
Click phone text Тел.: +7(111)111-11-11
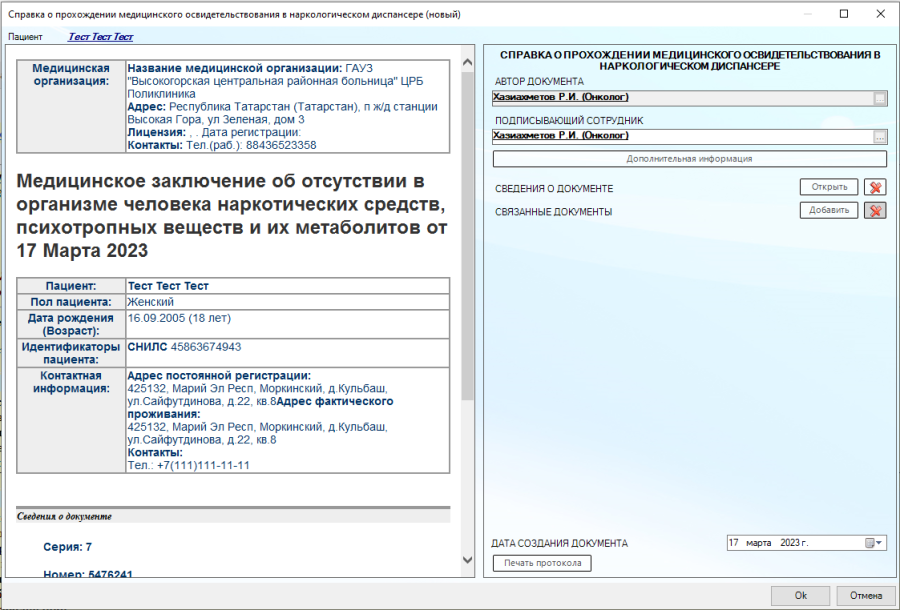pyautogui.click(x=189, y=465)
